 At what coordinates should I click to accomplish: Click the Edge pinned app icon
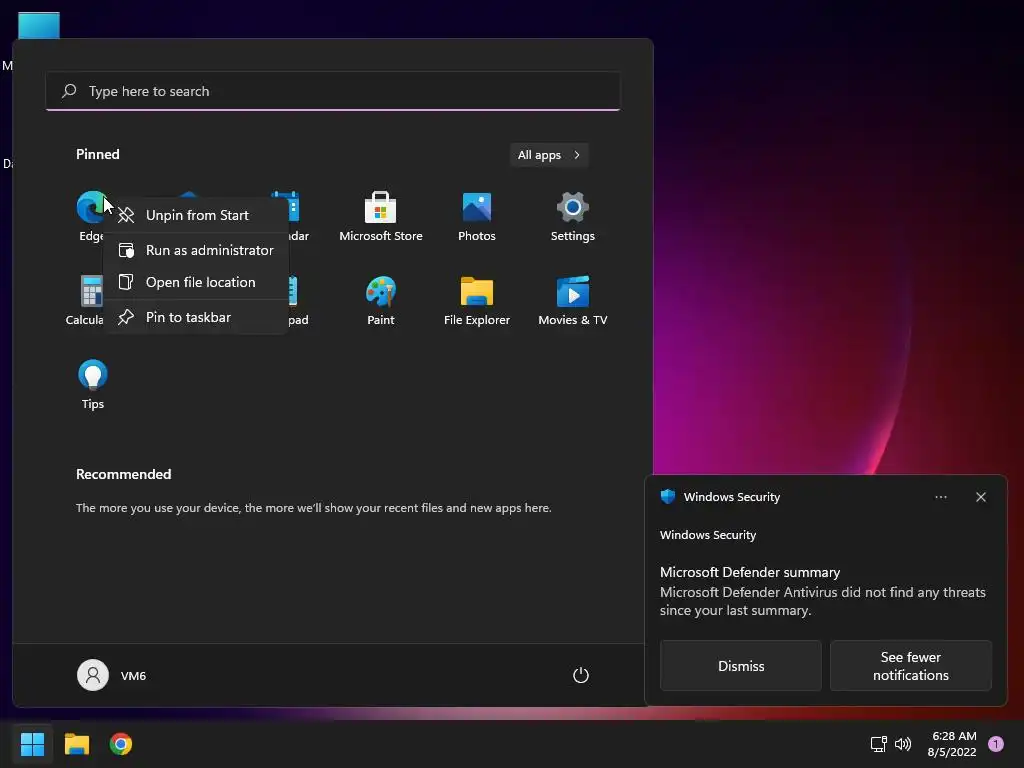[x=89, y=209]
